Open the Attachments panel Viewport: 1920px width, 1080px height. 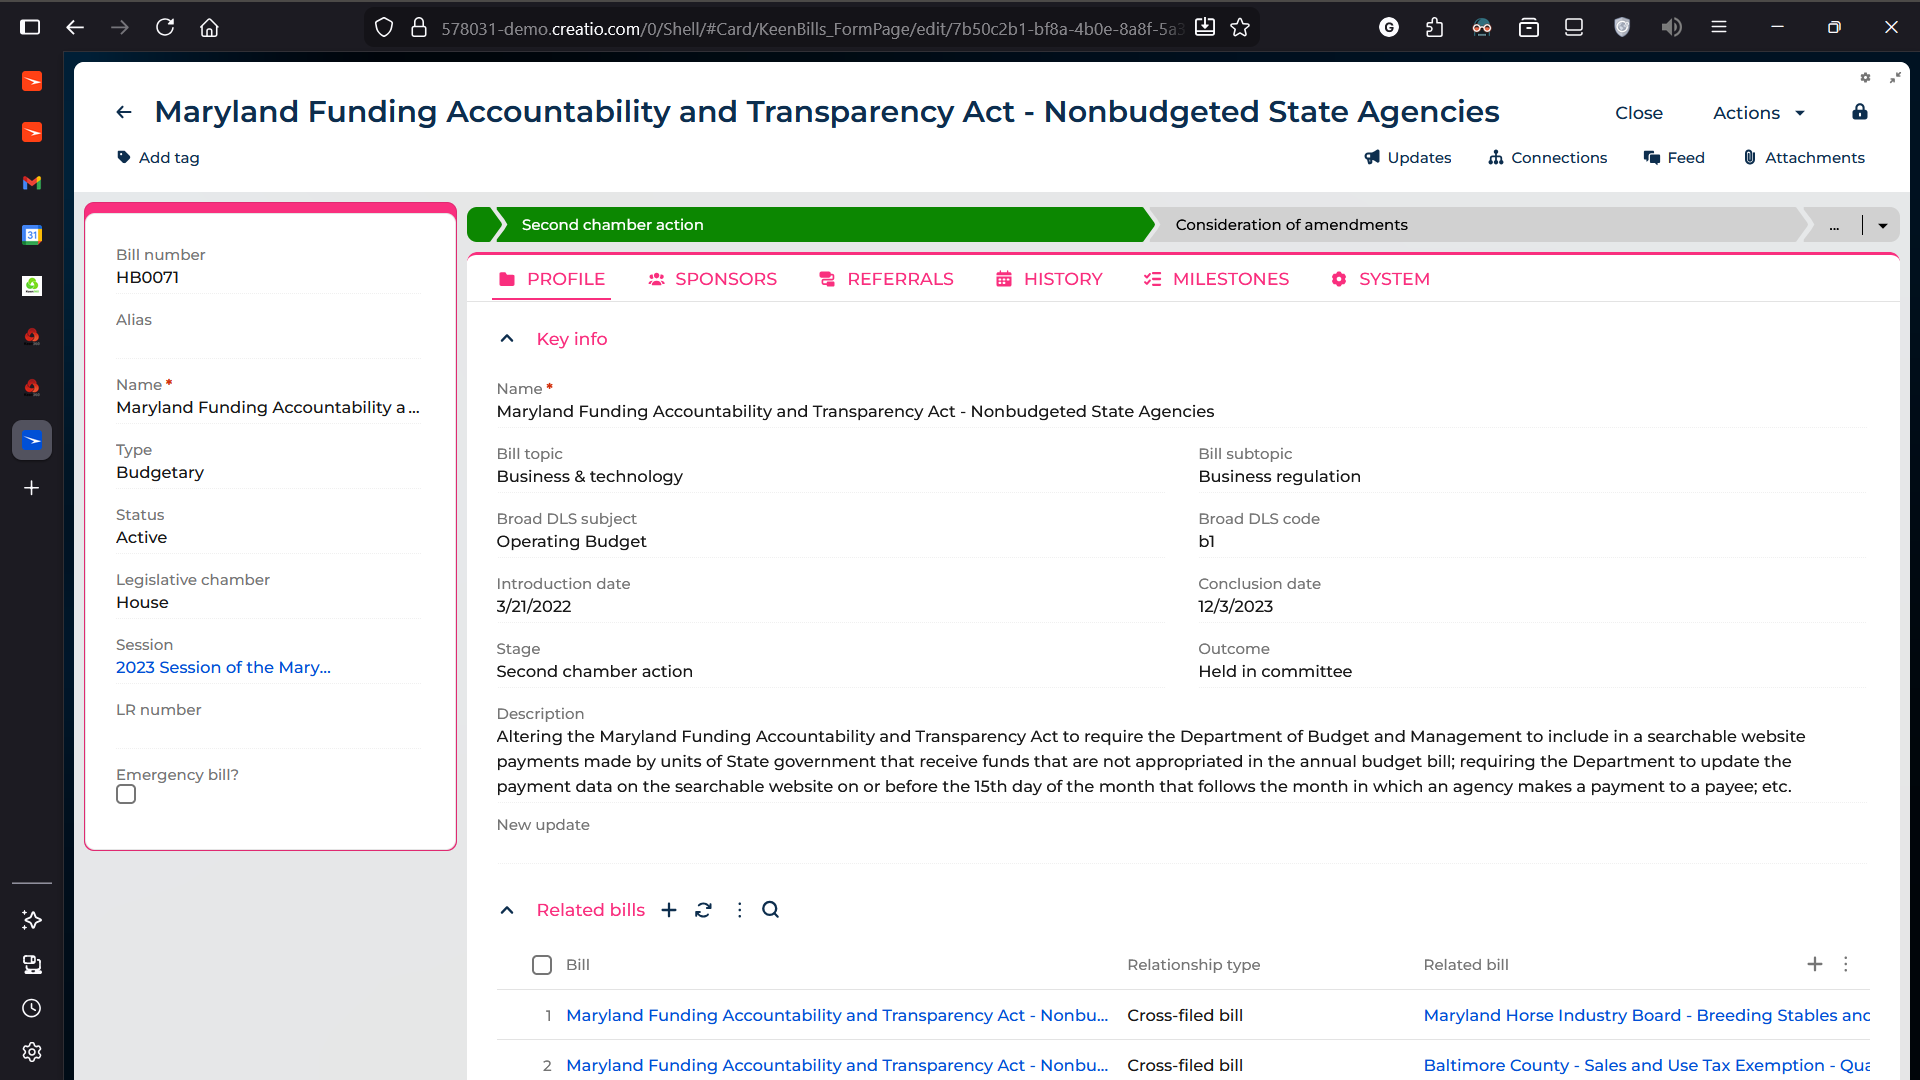tap(1804, 158)
